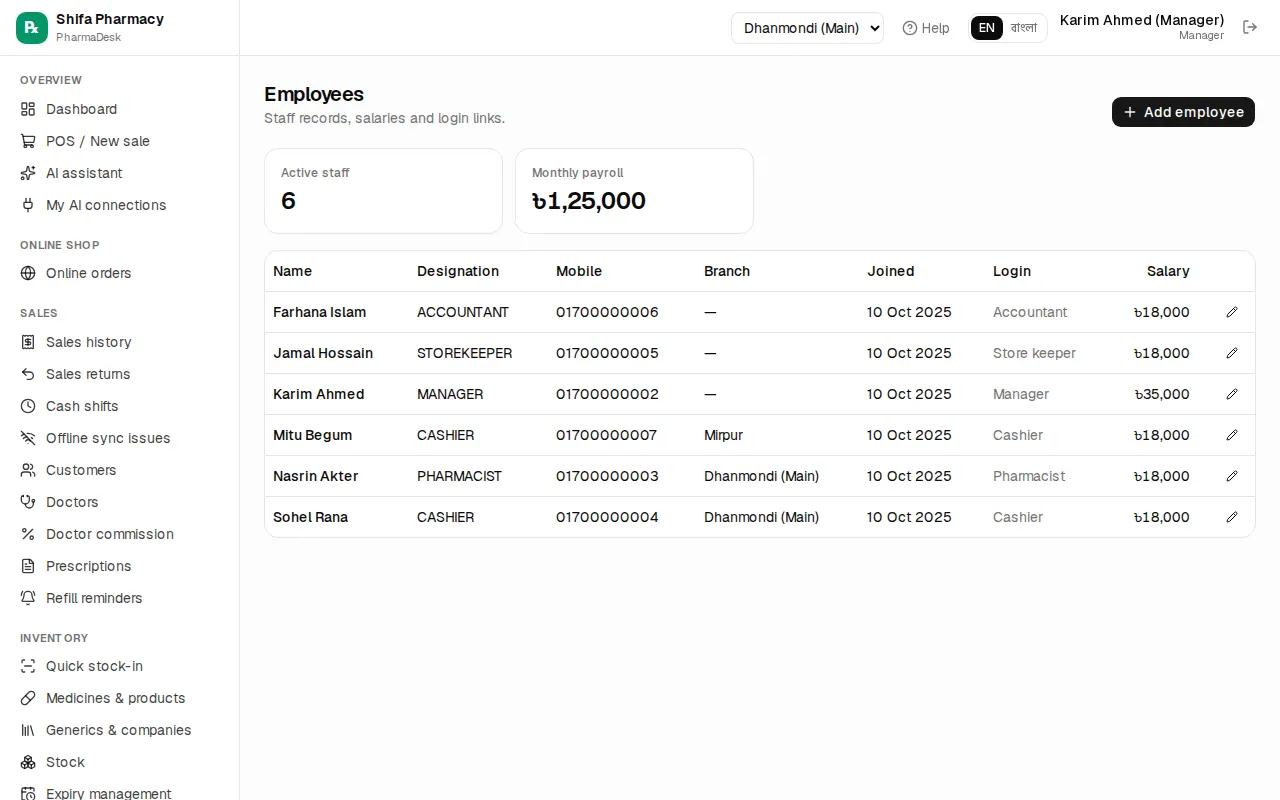The image size is (1280, 800).
Task: Switch language to বাংলা
Action: tap(1024, 28)
